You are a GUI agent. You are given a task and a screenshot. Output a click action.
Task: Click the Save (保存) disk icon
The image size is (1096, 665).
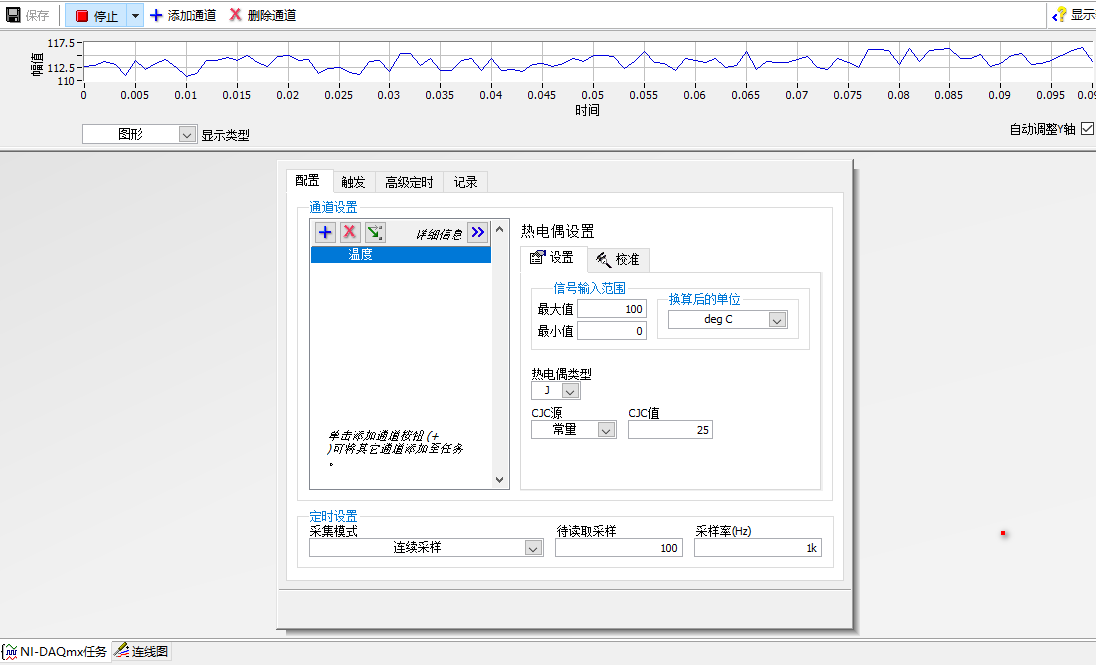pyautogui.click(x=11, y=15)
